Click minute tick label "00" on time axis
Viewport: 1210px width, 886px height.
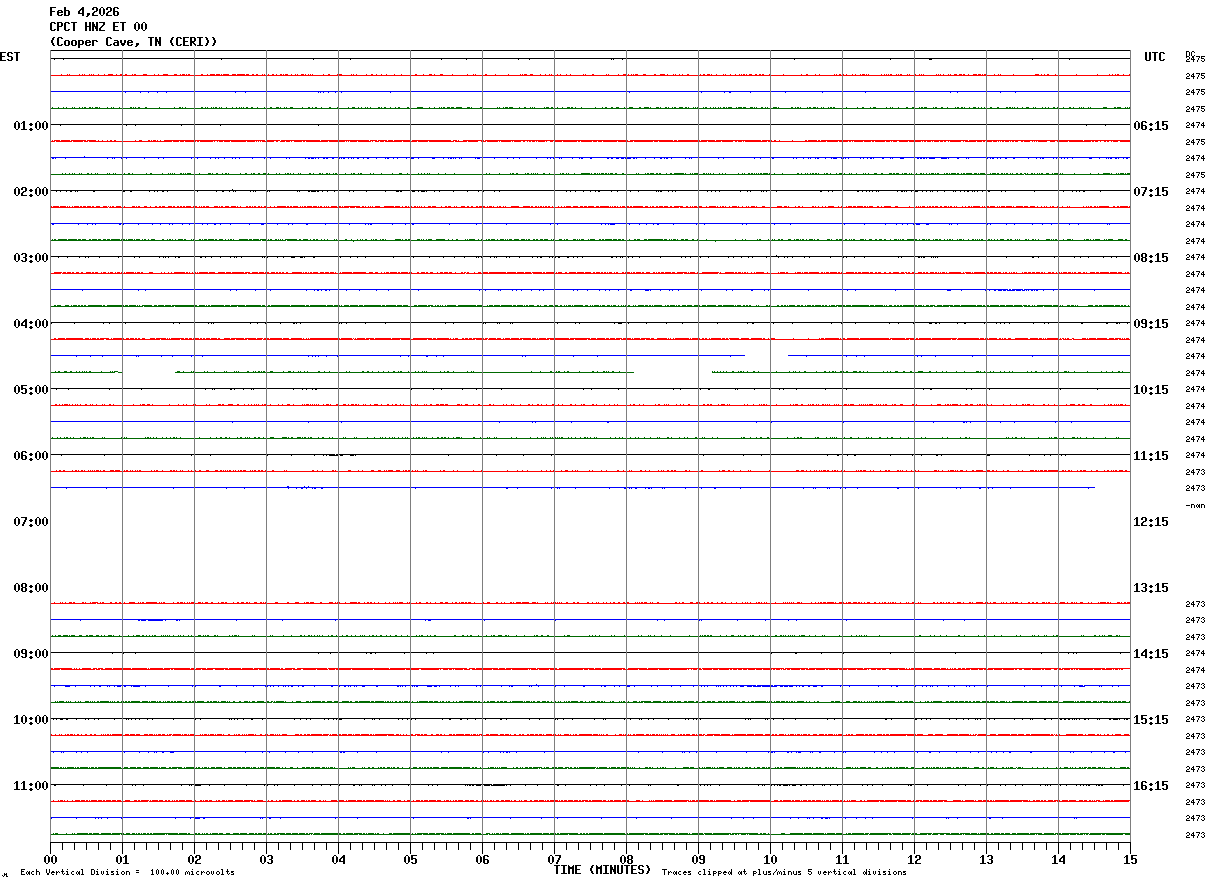pos(50,860)
